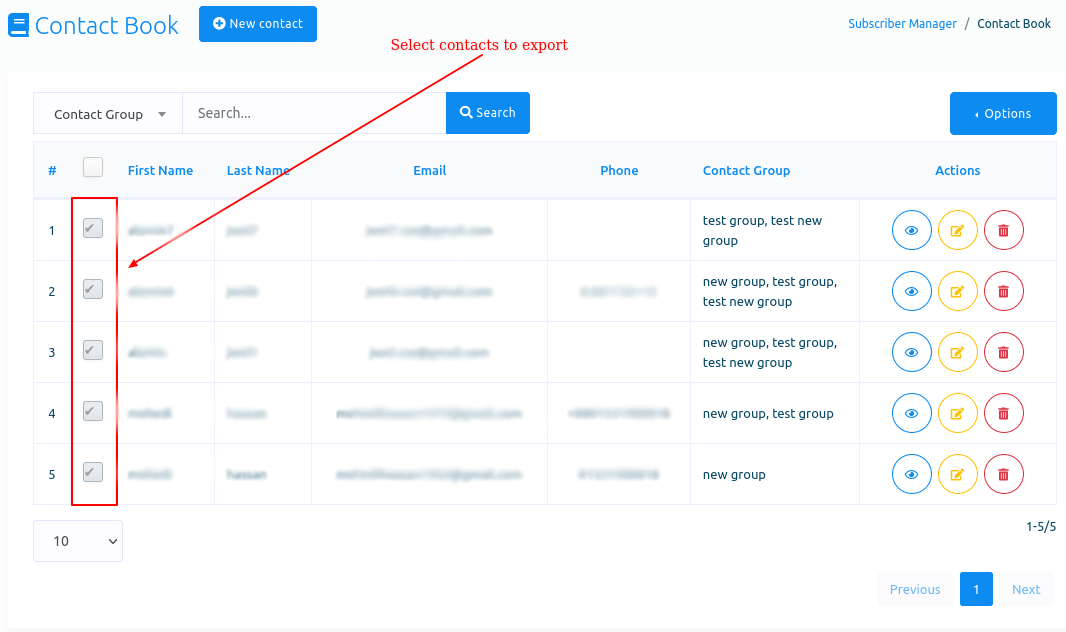1066x632 pixels.
Task: Go to the Next page
Action: pyautogui.click(x=1026, y=589)
